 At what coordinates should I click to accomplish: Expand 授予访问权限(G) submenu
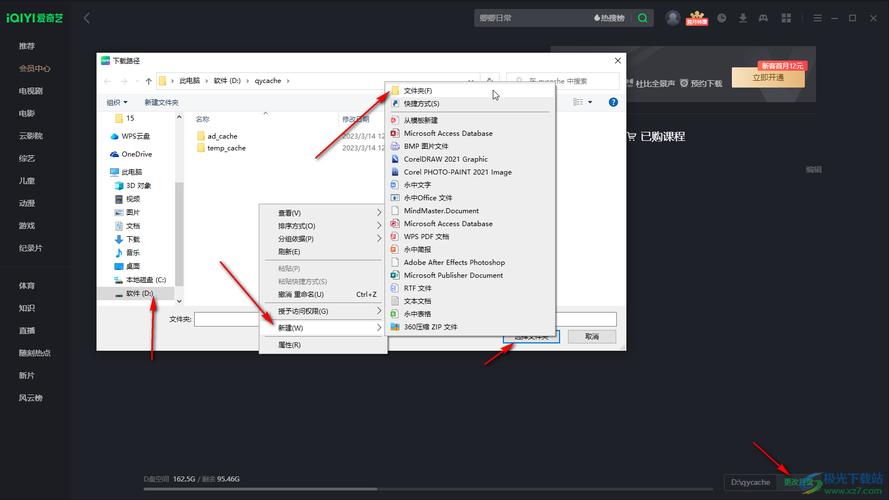coord(323,311)
